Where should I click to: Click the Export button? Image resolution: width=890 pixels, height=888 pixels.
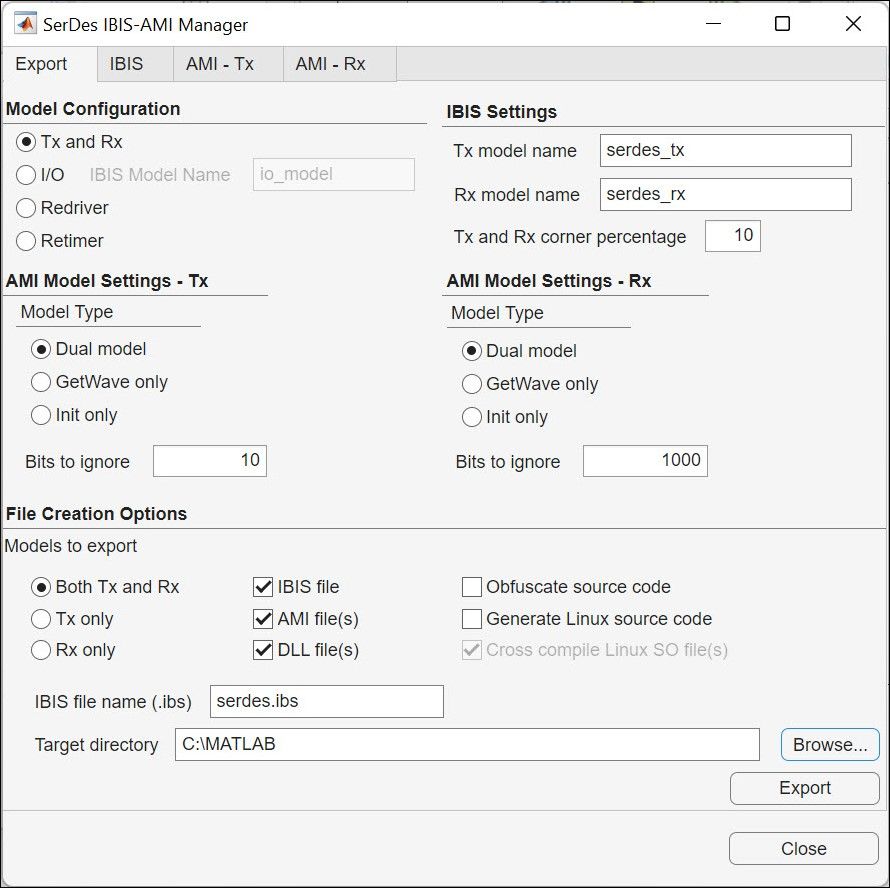pyautogui.click(x=804, y=788)
